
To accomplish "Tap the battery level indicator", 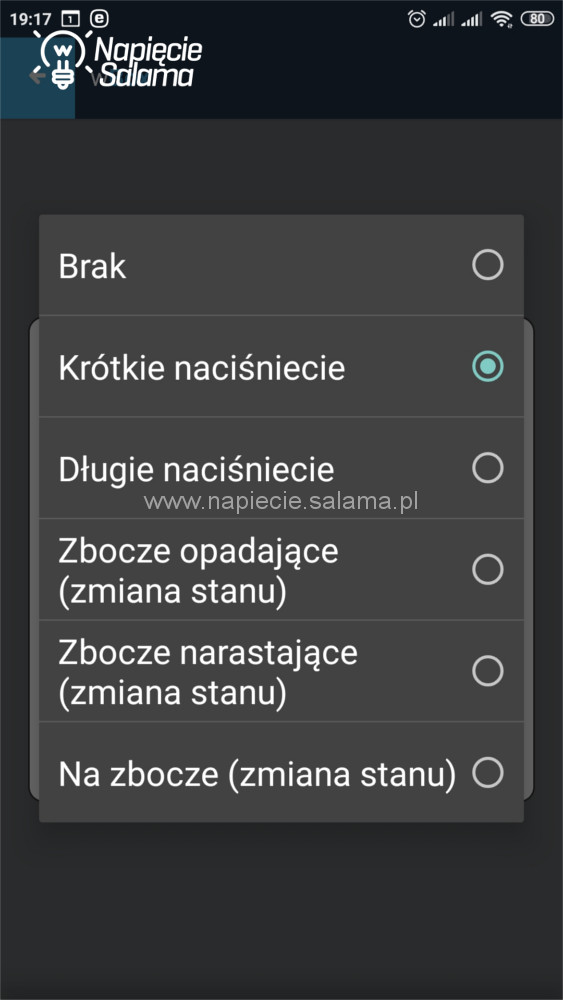I will pos(537,19).
